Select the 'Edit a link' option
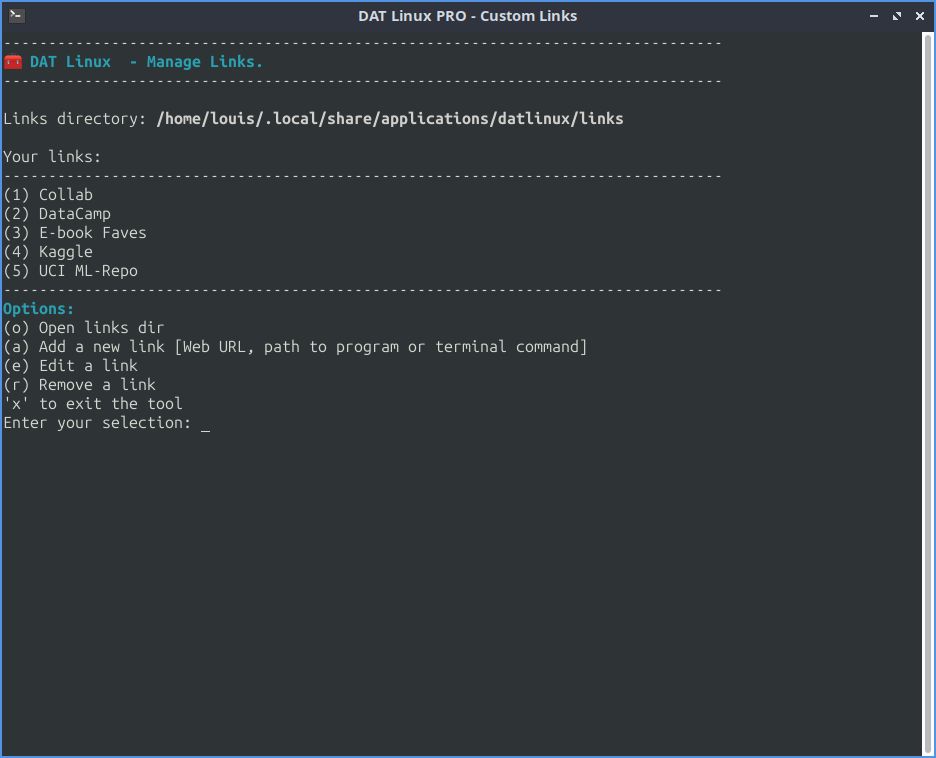The image size is (936, 758). click(70, 365)
